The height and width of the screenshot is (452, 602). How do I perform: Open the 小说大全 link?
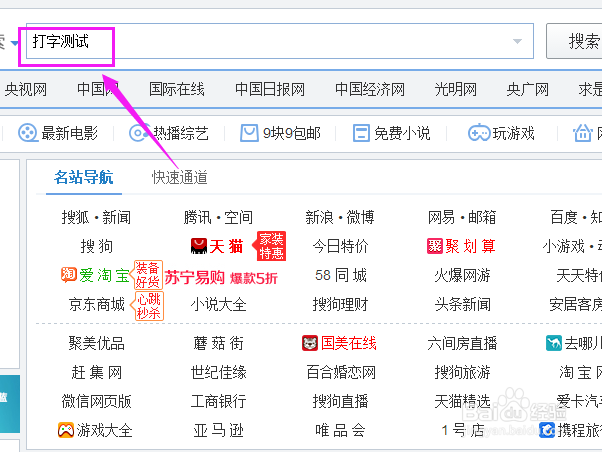218,305
